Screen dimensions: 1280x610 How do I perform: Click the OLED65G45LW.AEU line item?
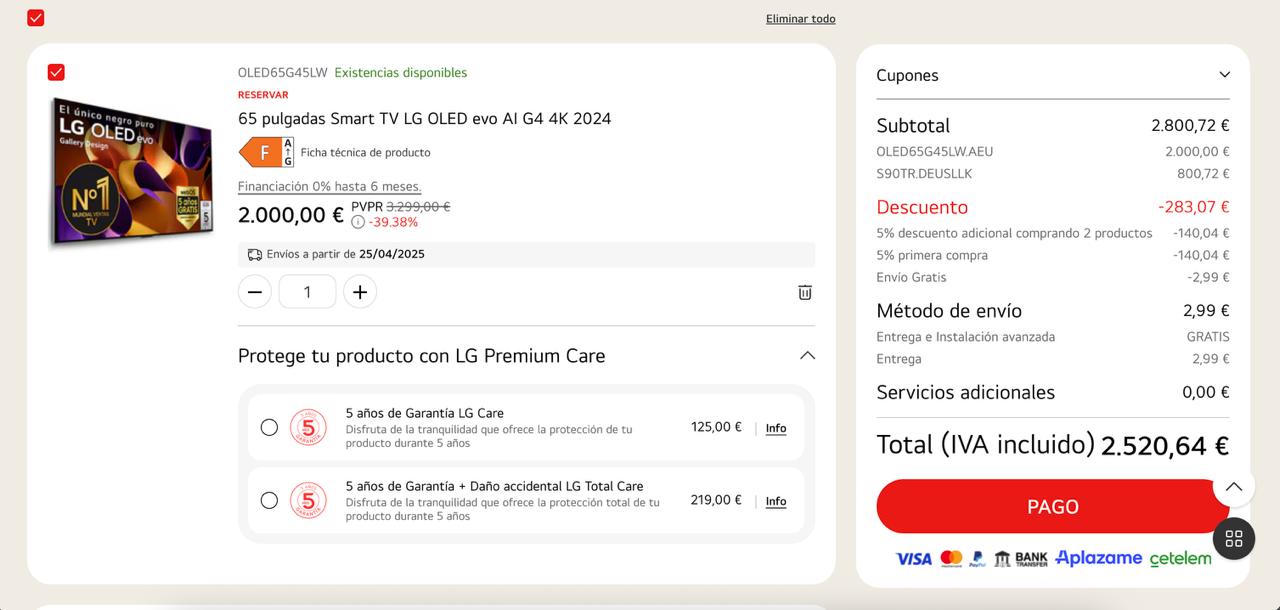click(x=1053, y=152)
